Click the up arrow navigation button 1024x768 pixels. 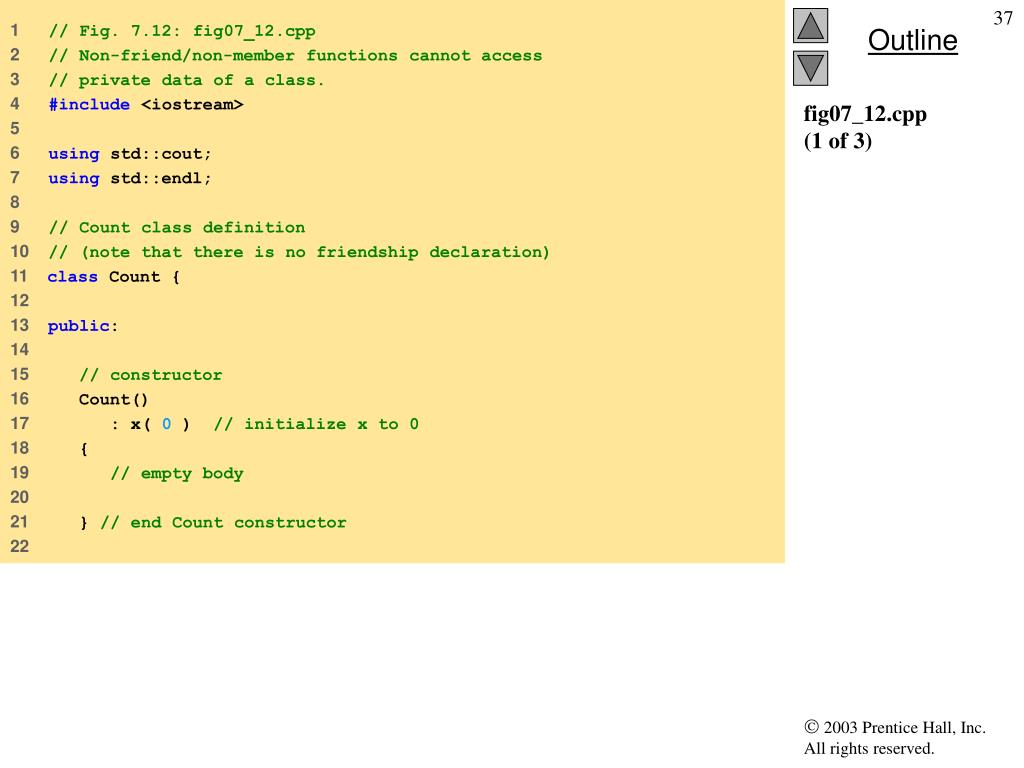[810, 25]
